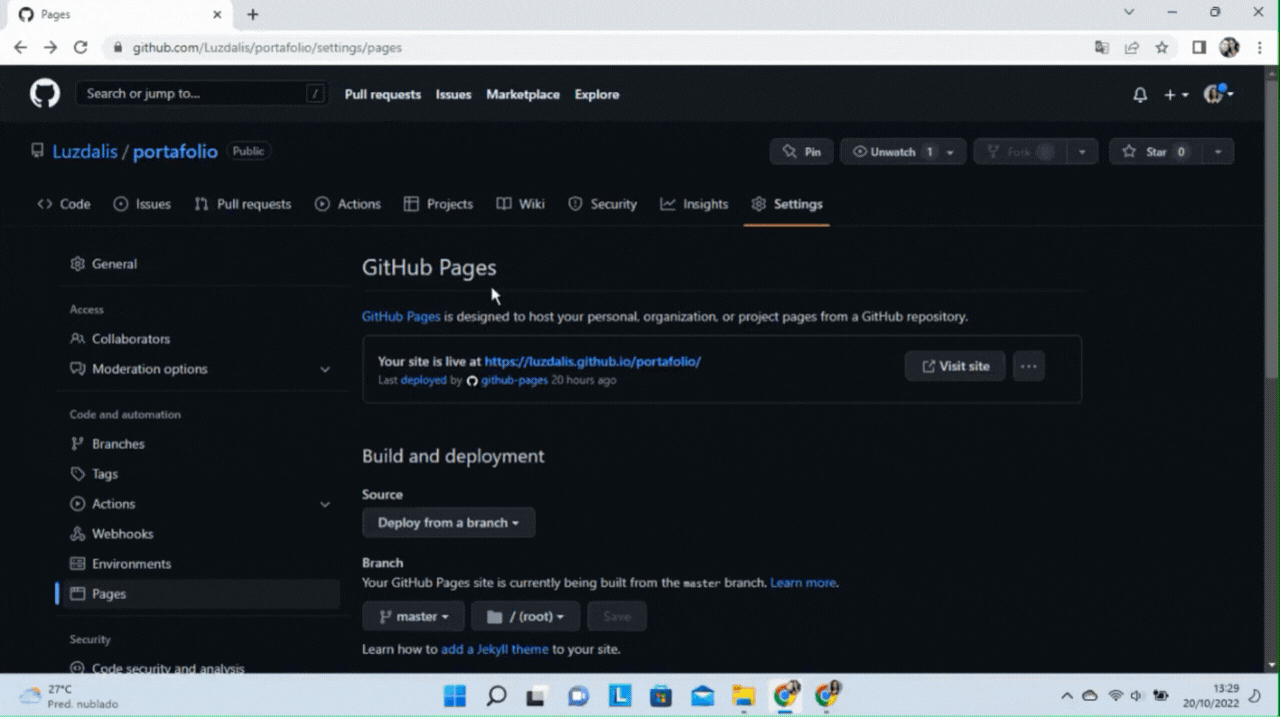This screenshot has width=1280, height=720.
Task: Go to Explore
Action: [597, 94]
